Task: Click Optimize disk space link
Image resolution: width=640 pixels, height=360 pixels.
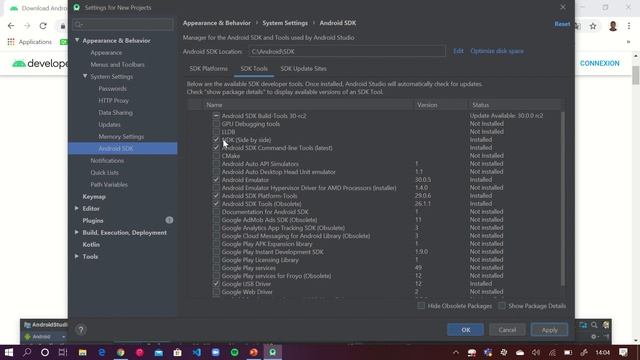Action: 497,51
